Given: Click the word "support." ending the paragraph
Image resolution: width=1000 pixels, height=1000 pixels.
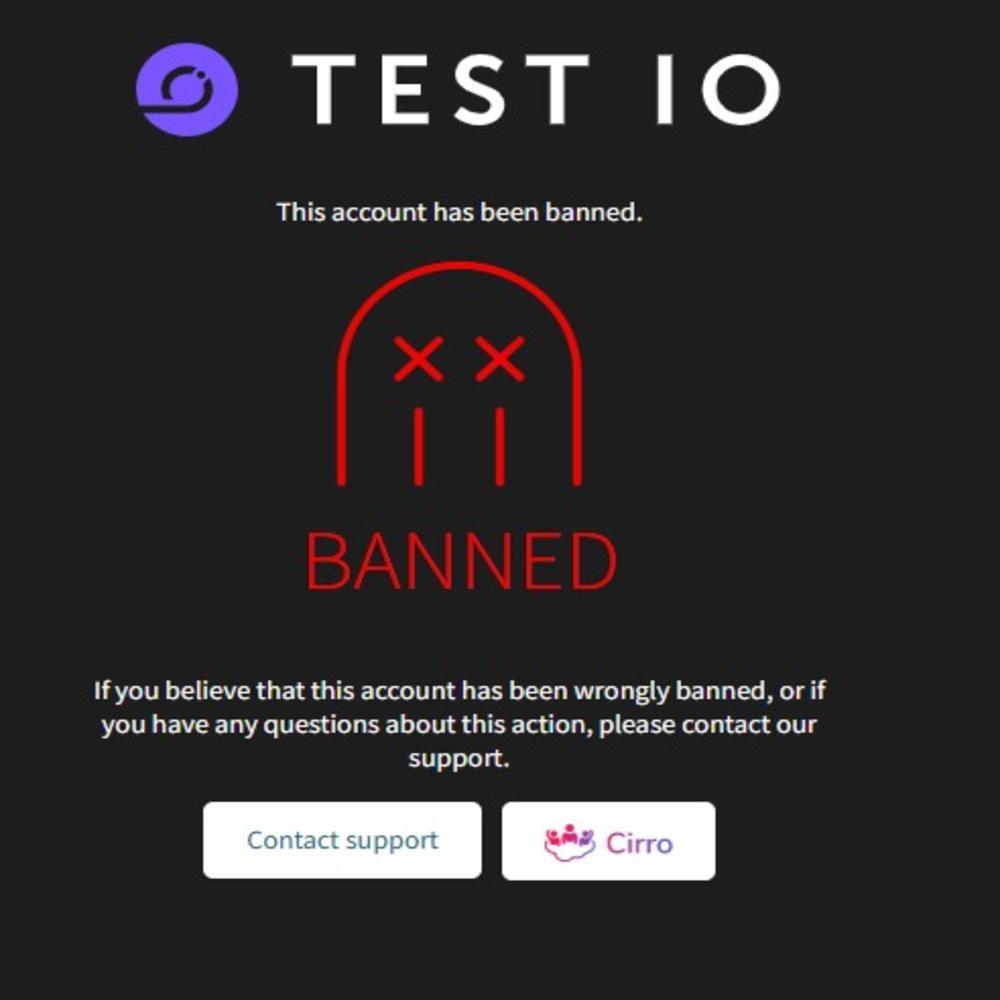Looking at the screenshot, I should pyautogui.click(x=459, y=758).
